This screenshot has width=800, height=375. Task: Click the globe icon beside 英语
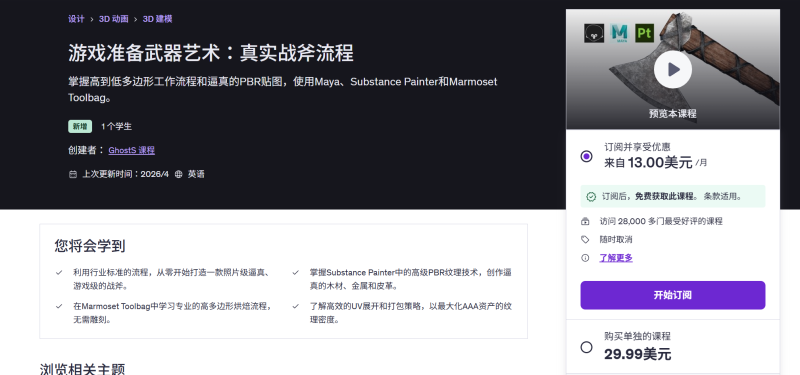coord(178,174)
